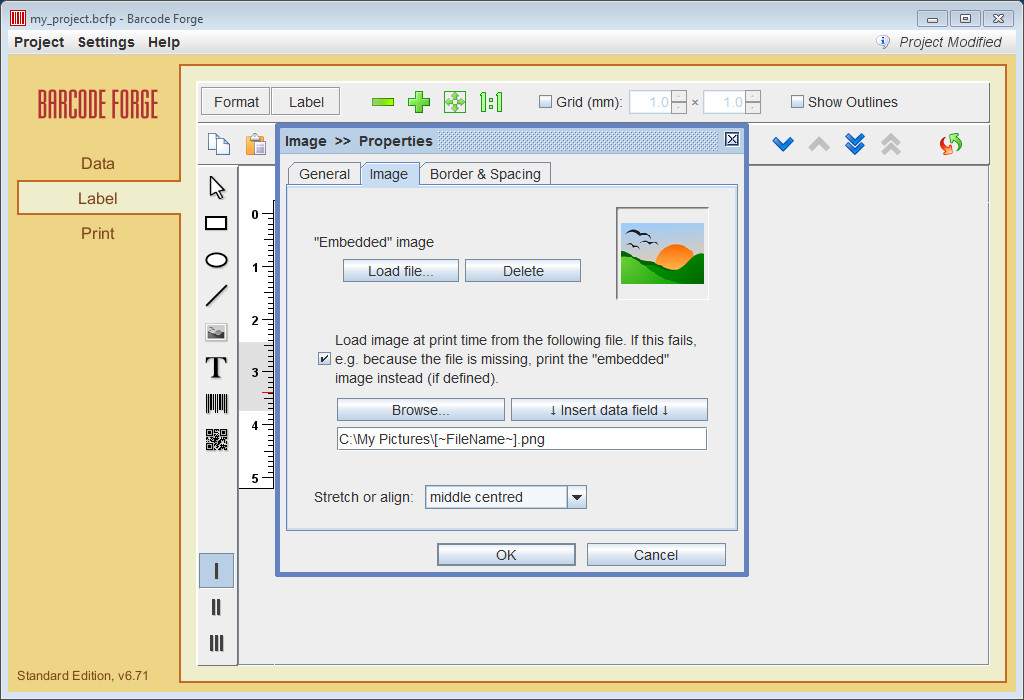This screenshot has width=1024, height=700.
Task: Move item up one layer
Action: click(819, 144)
